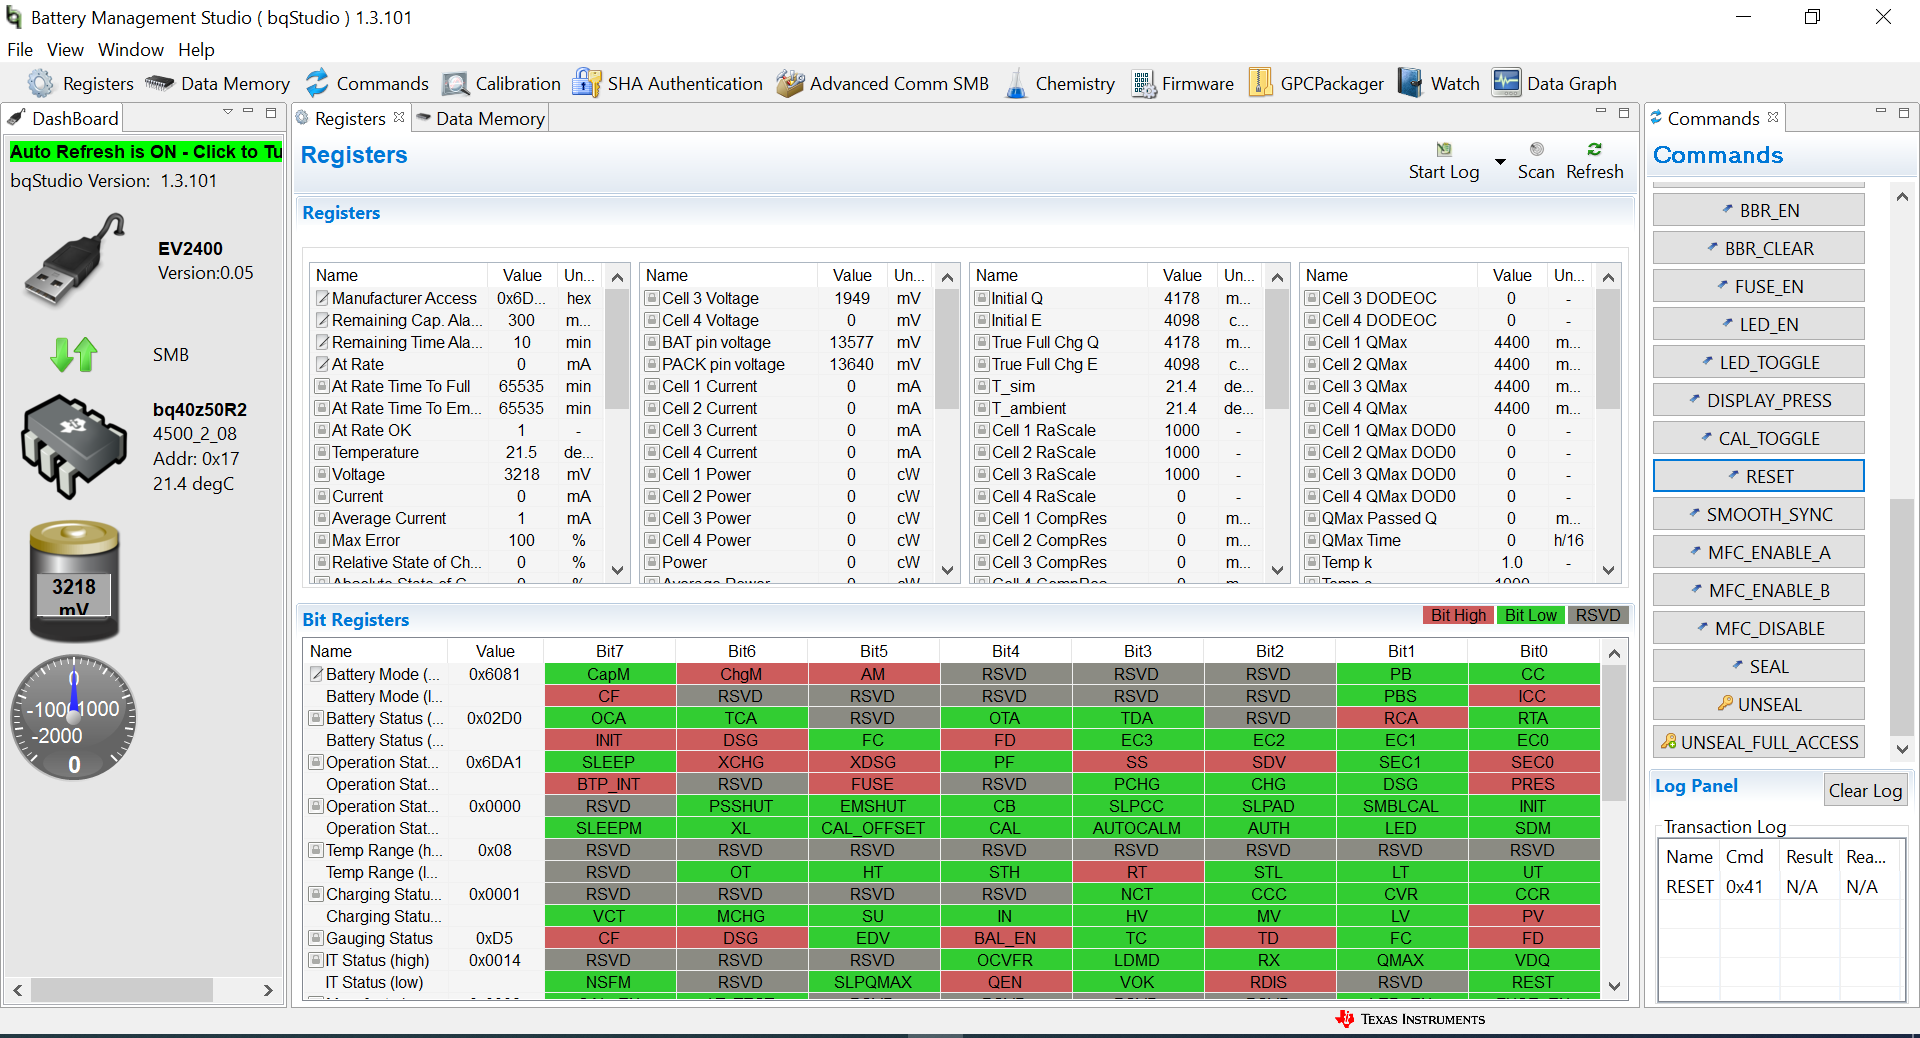Toggle the Gauging Status checkbox
1920x1038 pixels.
coord(316,938)
